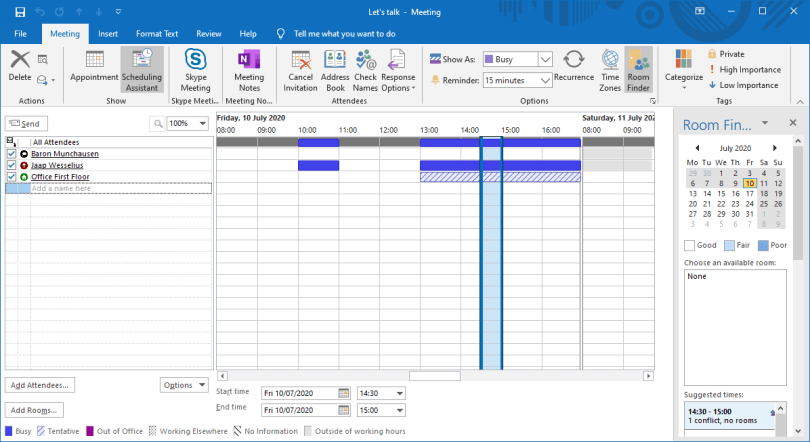Switch to the Insert ribbon tab
This screenshot has width=810, height=442.
click(x=108, y=33)
